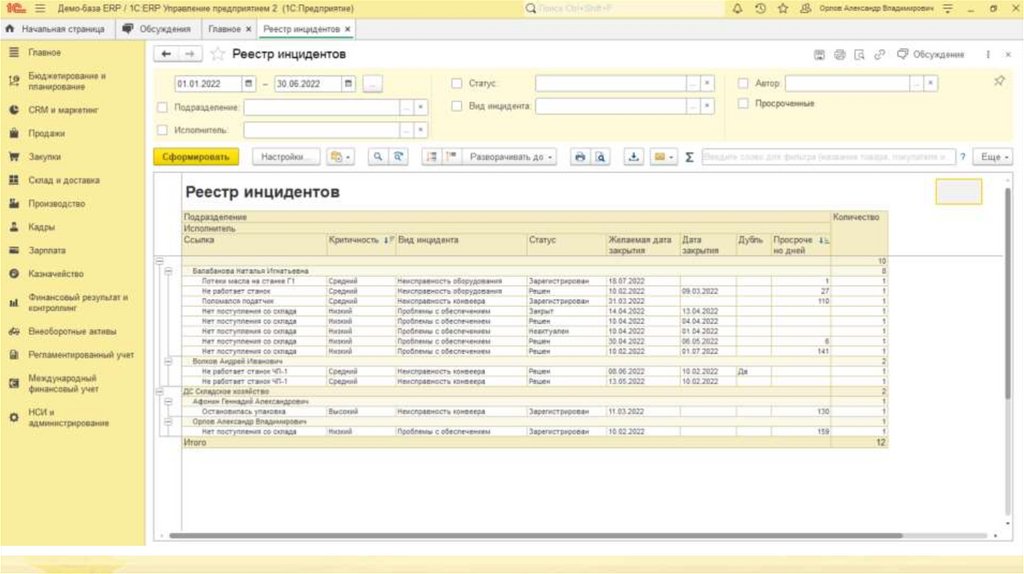This screenshot has height=574, width=1024.
Task: Enable the Подразделение filter checkbox
Action: (163, 106)
